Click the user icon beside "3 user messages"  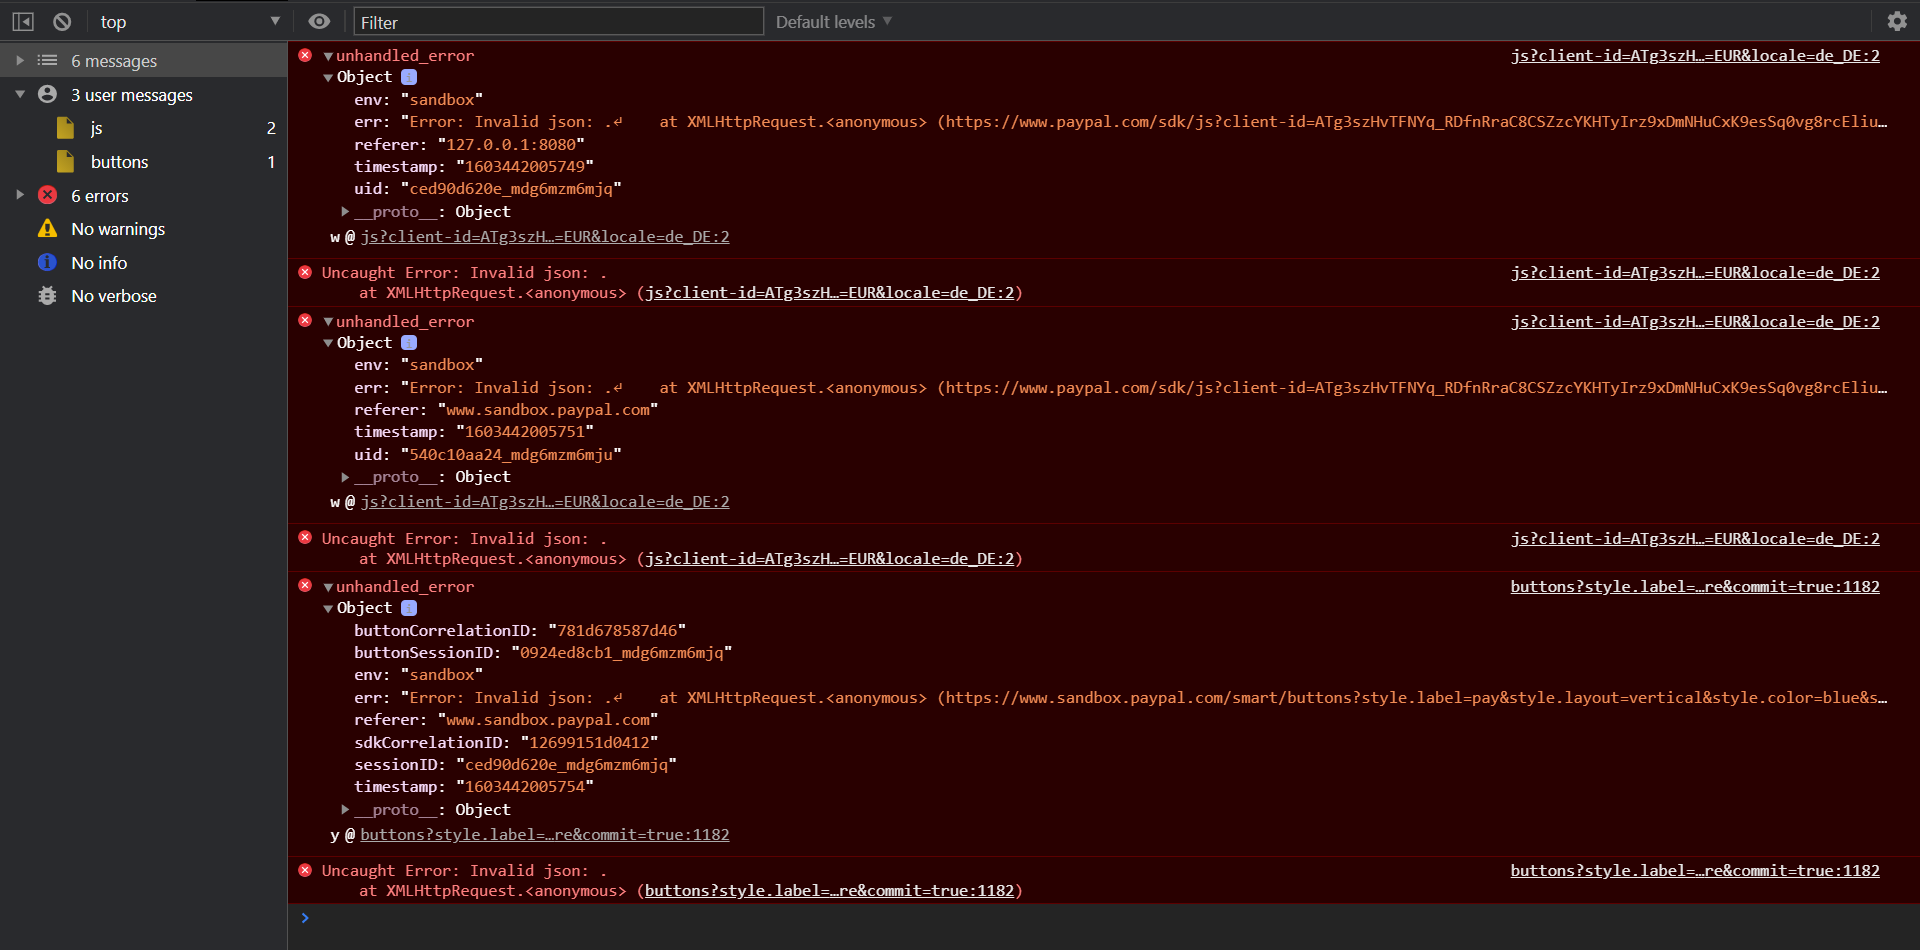(x=47, y=94)
